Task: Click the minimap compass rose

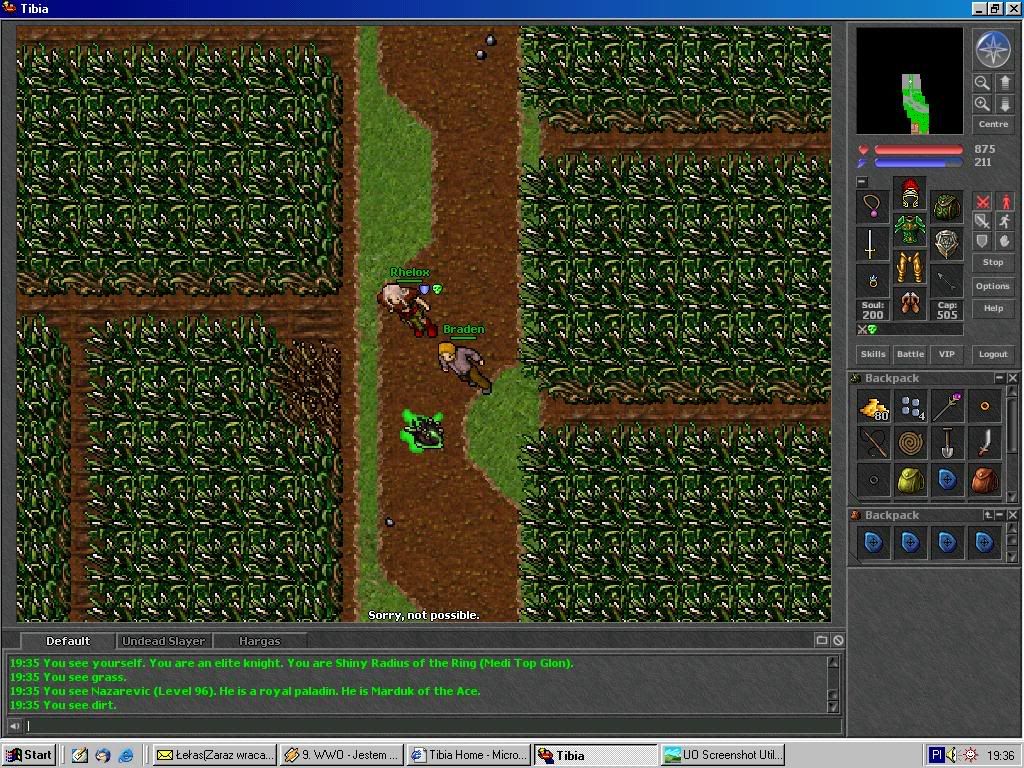Action: pos(993,50)
